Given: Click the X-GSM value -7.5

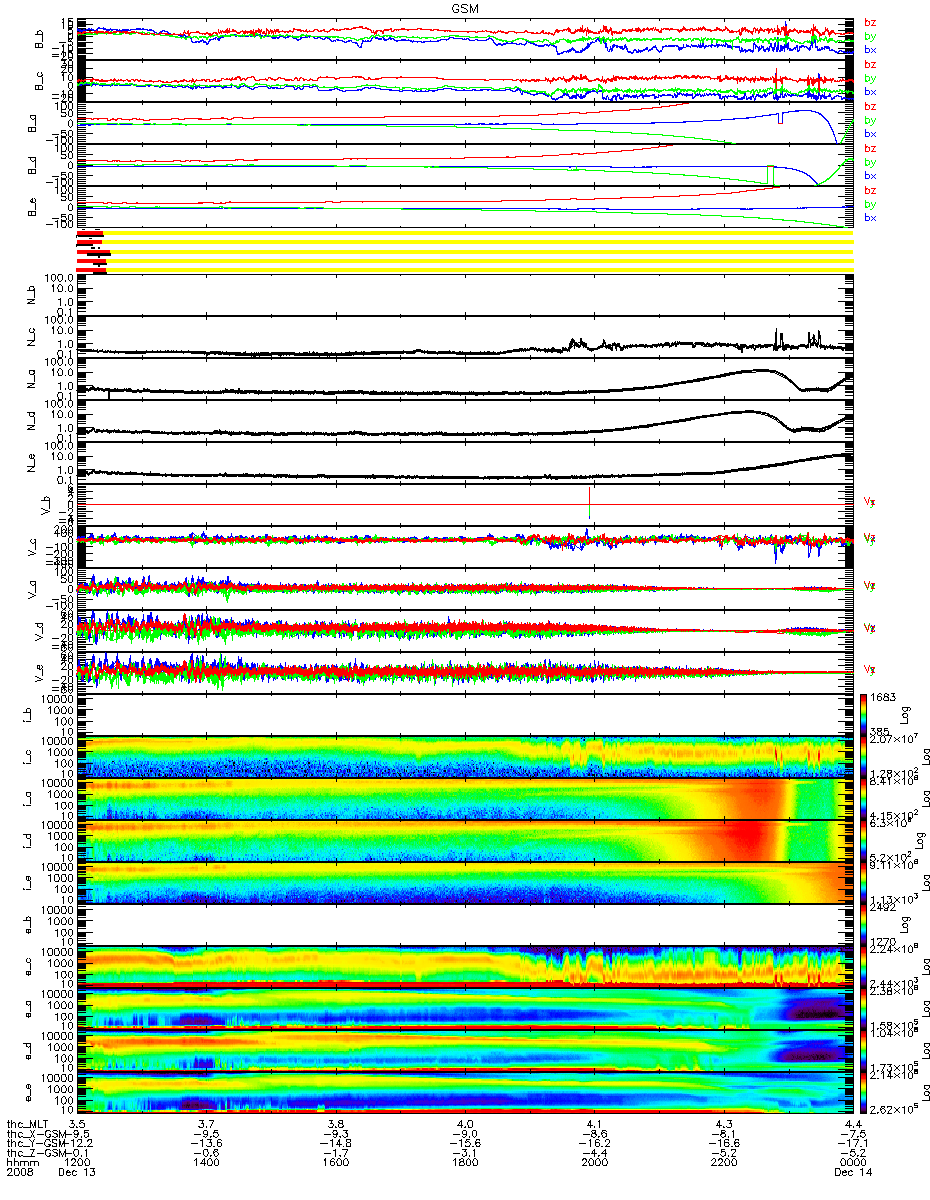Looking at the screenshot, I should (855, 1135).
